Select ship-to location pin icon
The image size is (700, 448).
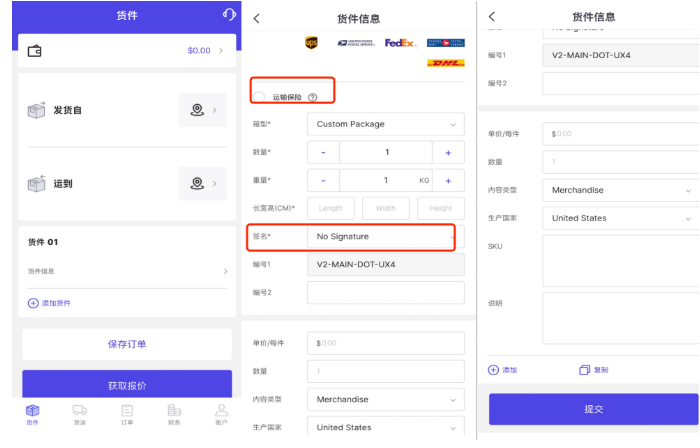(197, 183)
